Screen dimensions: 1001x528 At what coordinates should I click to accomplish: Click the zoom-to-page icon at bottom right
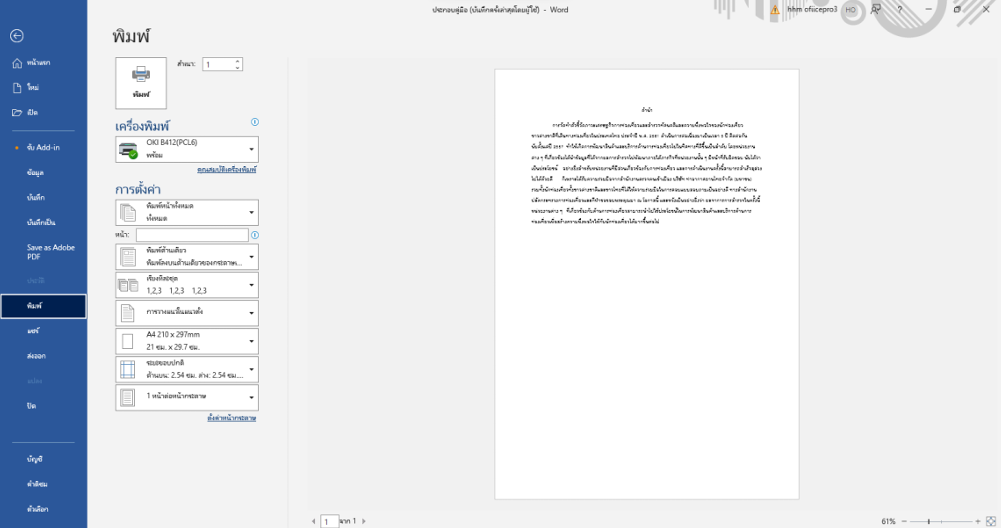click(991, 521)
